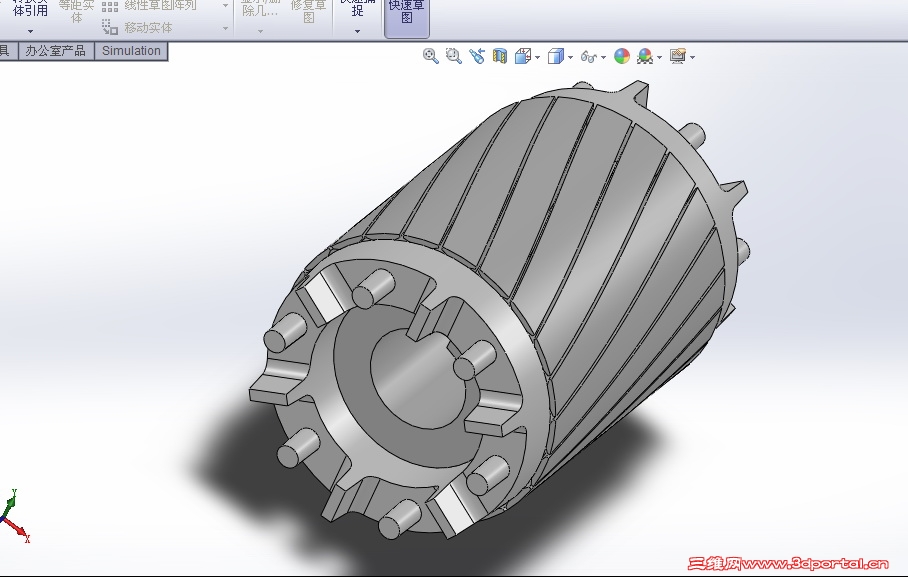Screen dimensions: 908x577
Task: Click the View Settings monitor icon
Action: click(x=678, y=56)
